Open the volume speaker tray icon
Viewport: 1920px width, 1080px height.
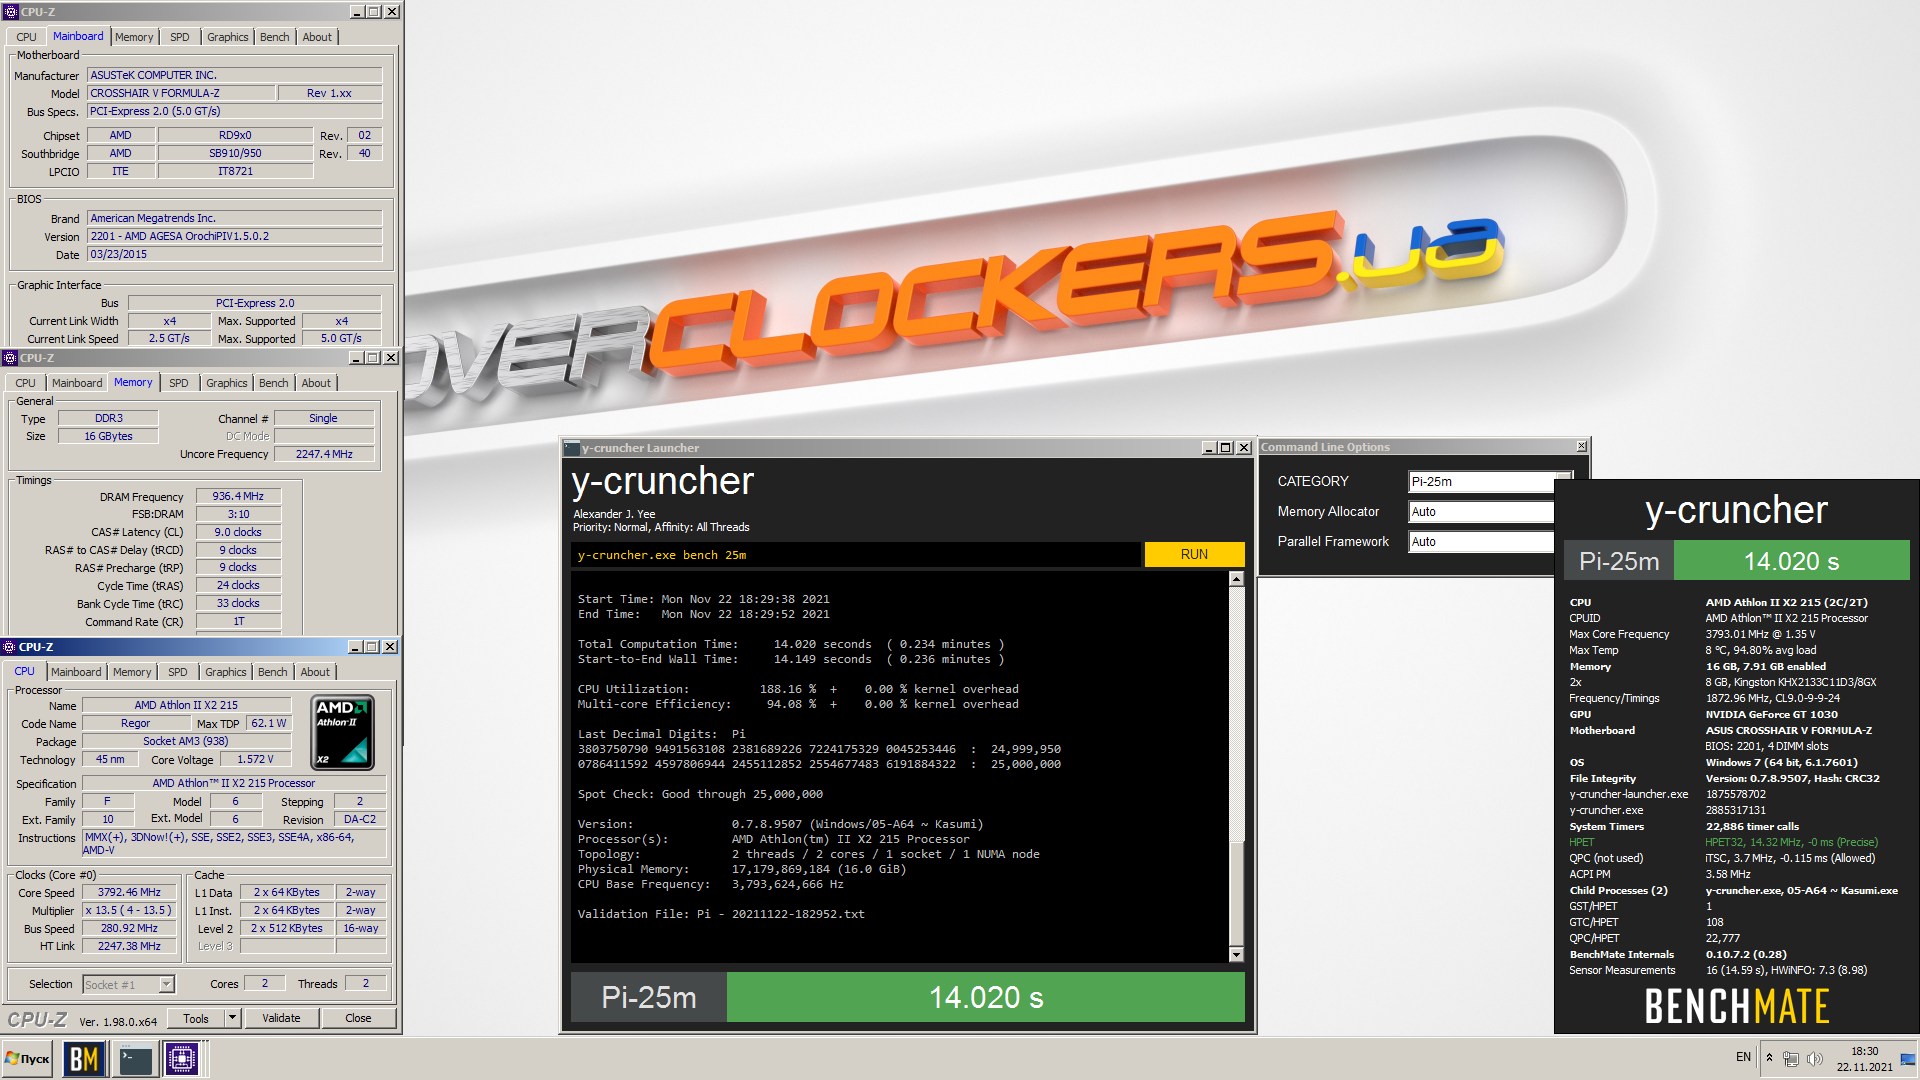tap(1815, 1058)
